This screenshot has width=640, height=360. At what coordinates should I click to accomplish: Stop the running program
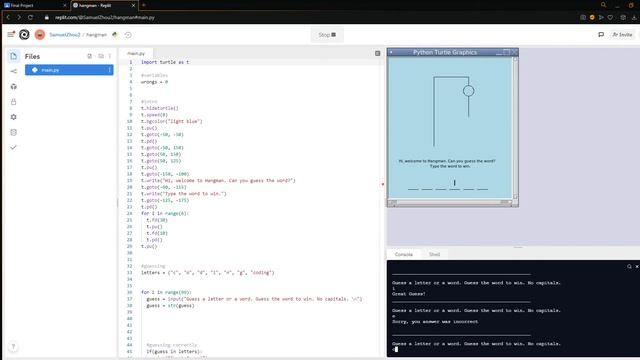327,35
